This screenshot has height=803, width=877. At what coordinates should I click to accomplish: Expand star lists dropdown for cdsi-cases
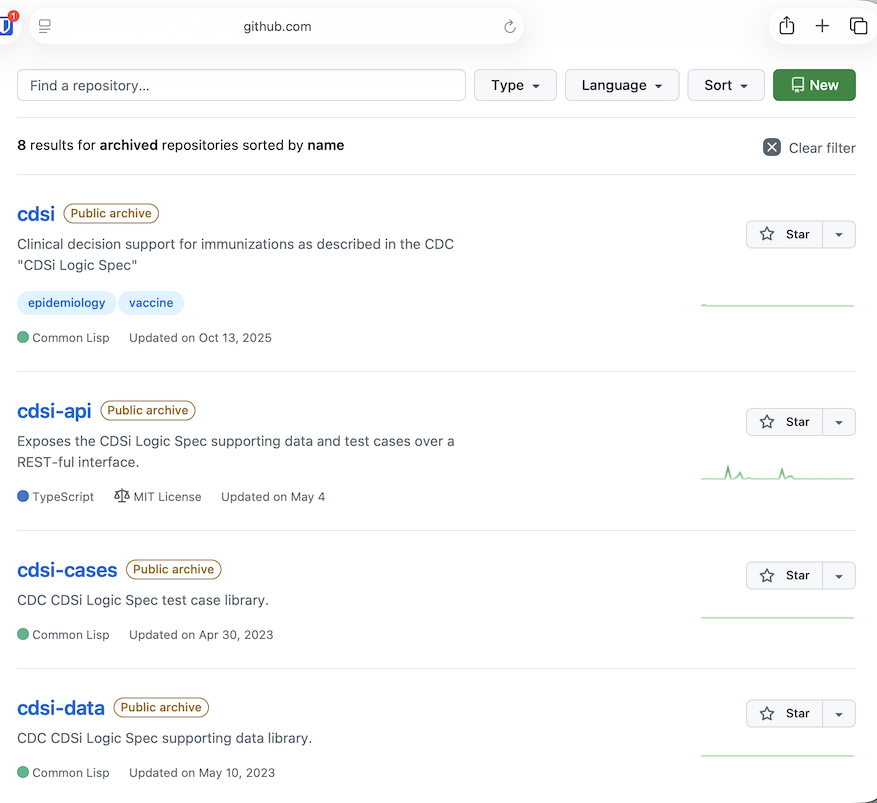[839, 575]
